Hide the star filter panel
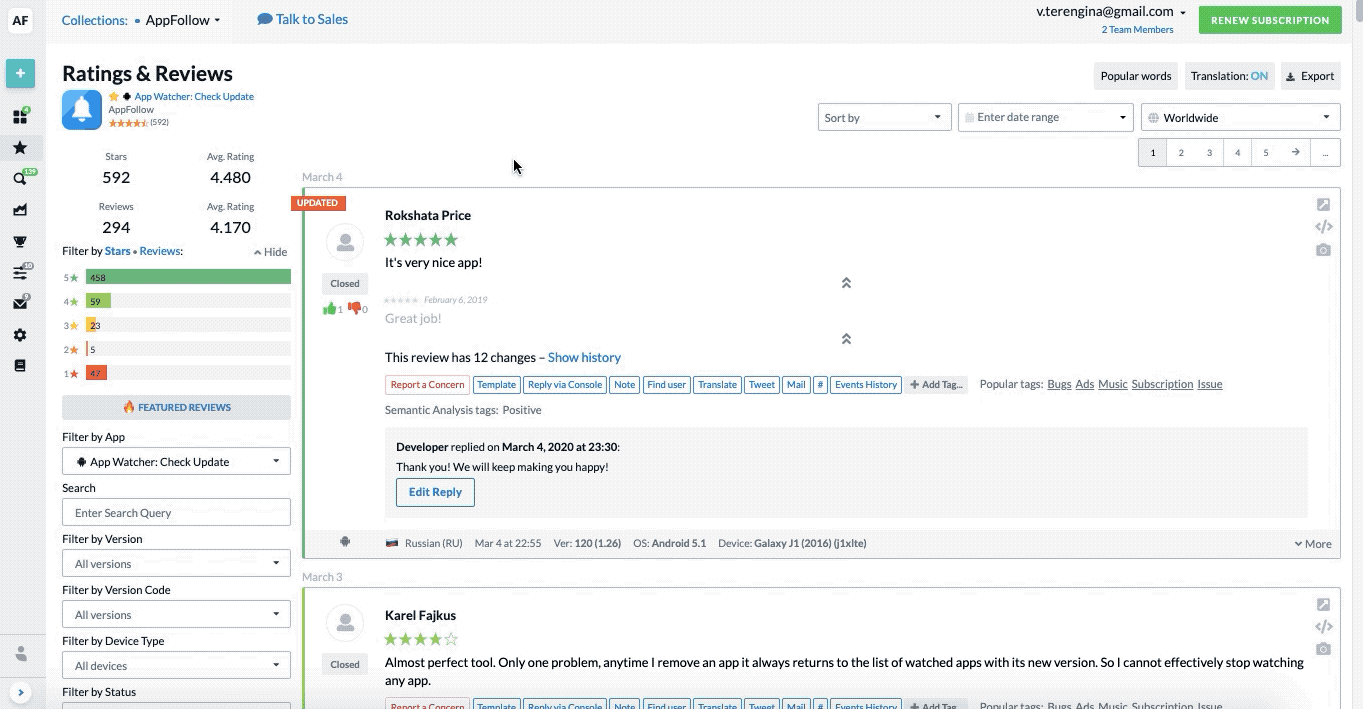Viewport: 1363px width, 709px height. pos(270,252)
